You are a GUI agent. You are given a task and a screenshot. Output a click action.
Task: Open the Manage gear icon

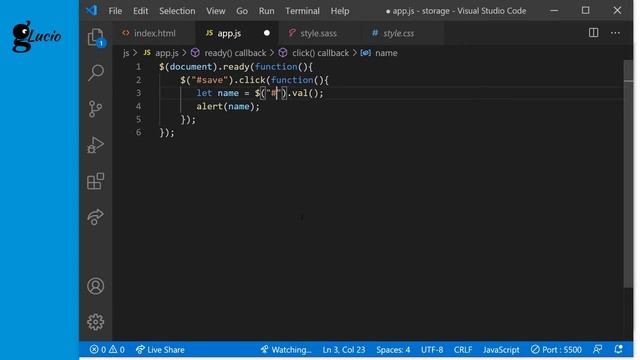pyautogui.click(x=96, y=322)
